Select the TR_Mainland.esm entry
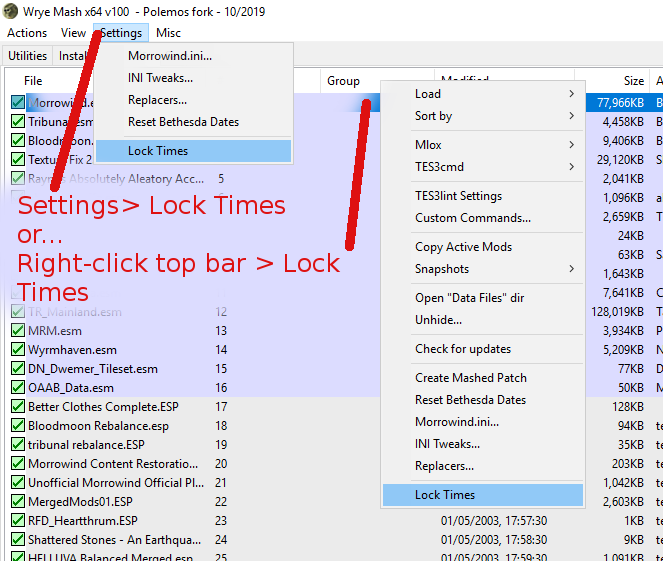This screenshot has height=561, width=663. point(75,312)
